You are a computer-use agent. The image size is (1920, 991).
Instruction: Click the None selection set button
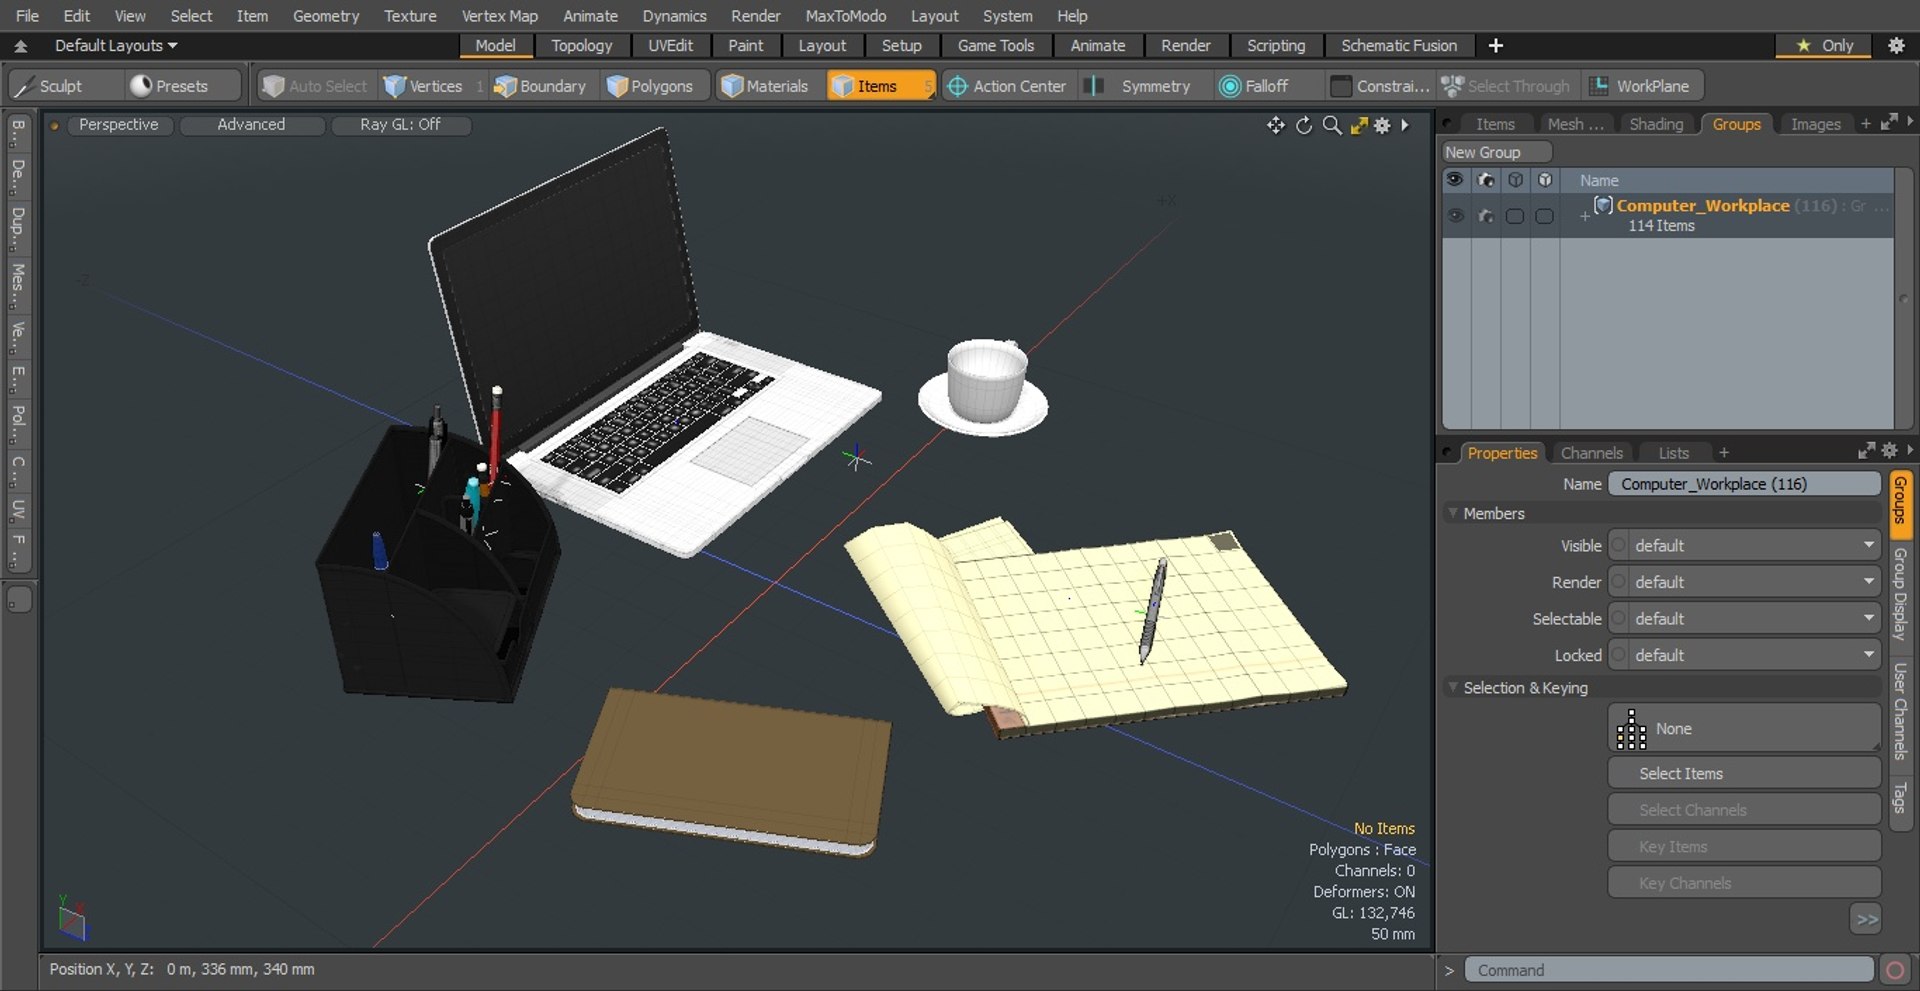tap(1744, 728)
